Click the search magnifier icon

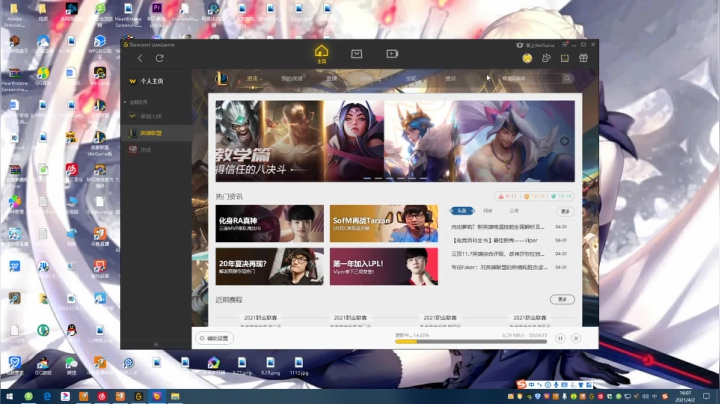[x=568, y=79]
